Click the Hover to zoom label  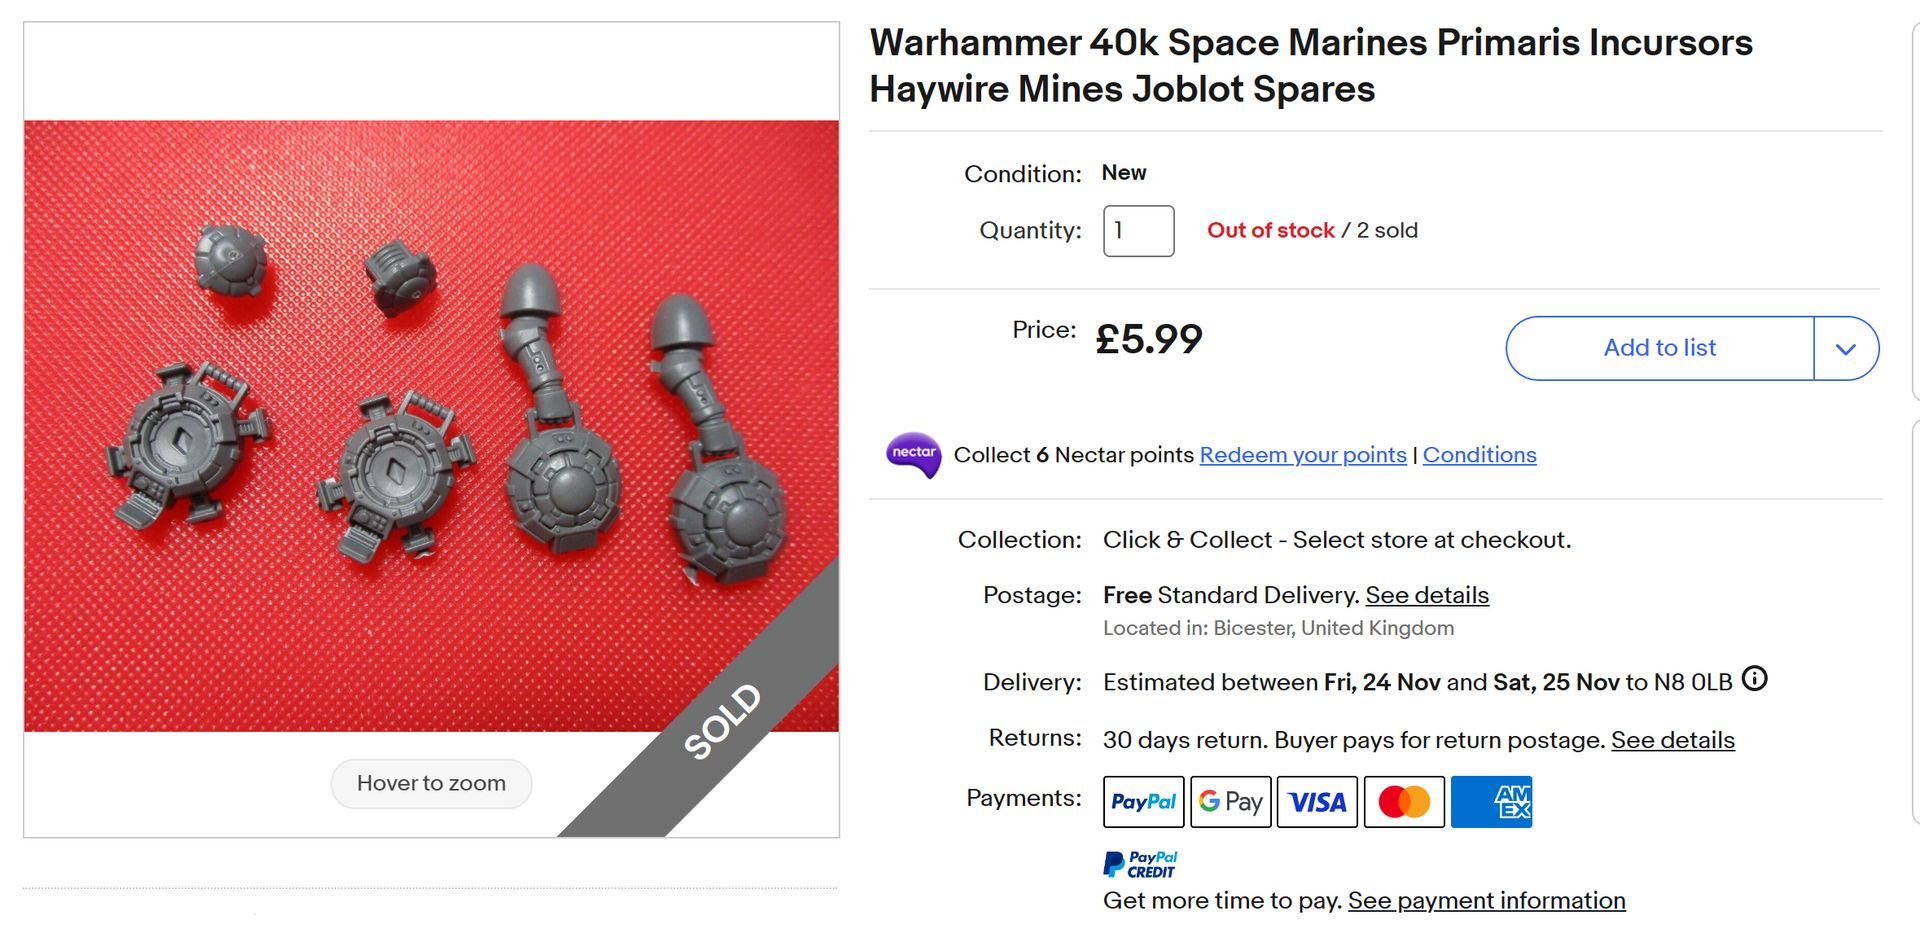click(x=431, y=783)
